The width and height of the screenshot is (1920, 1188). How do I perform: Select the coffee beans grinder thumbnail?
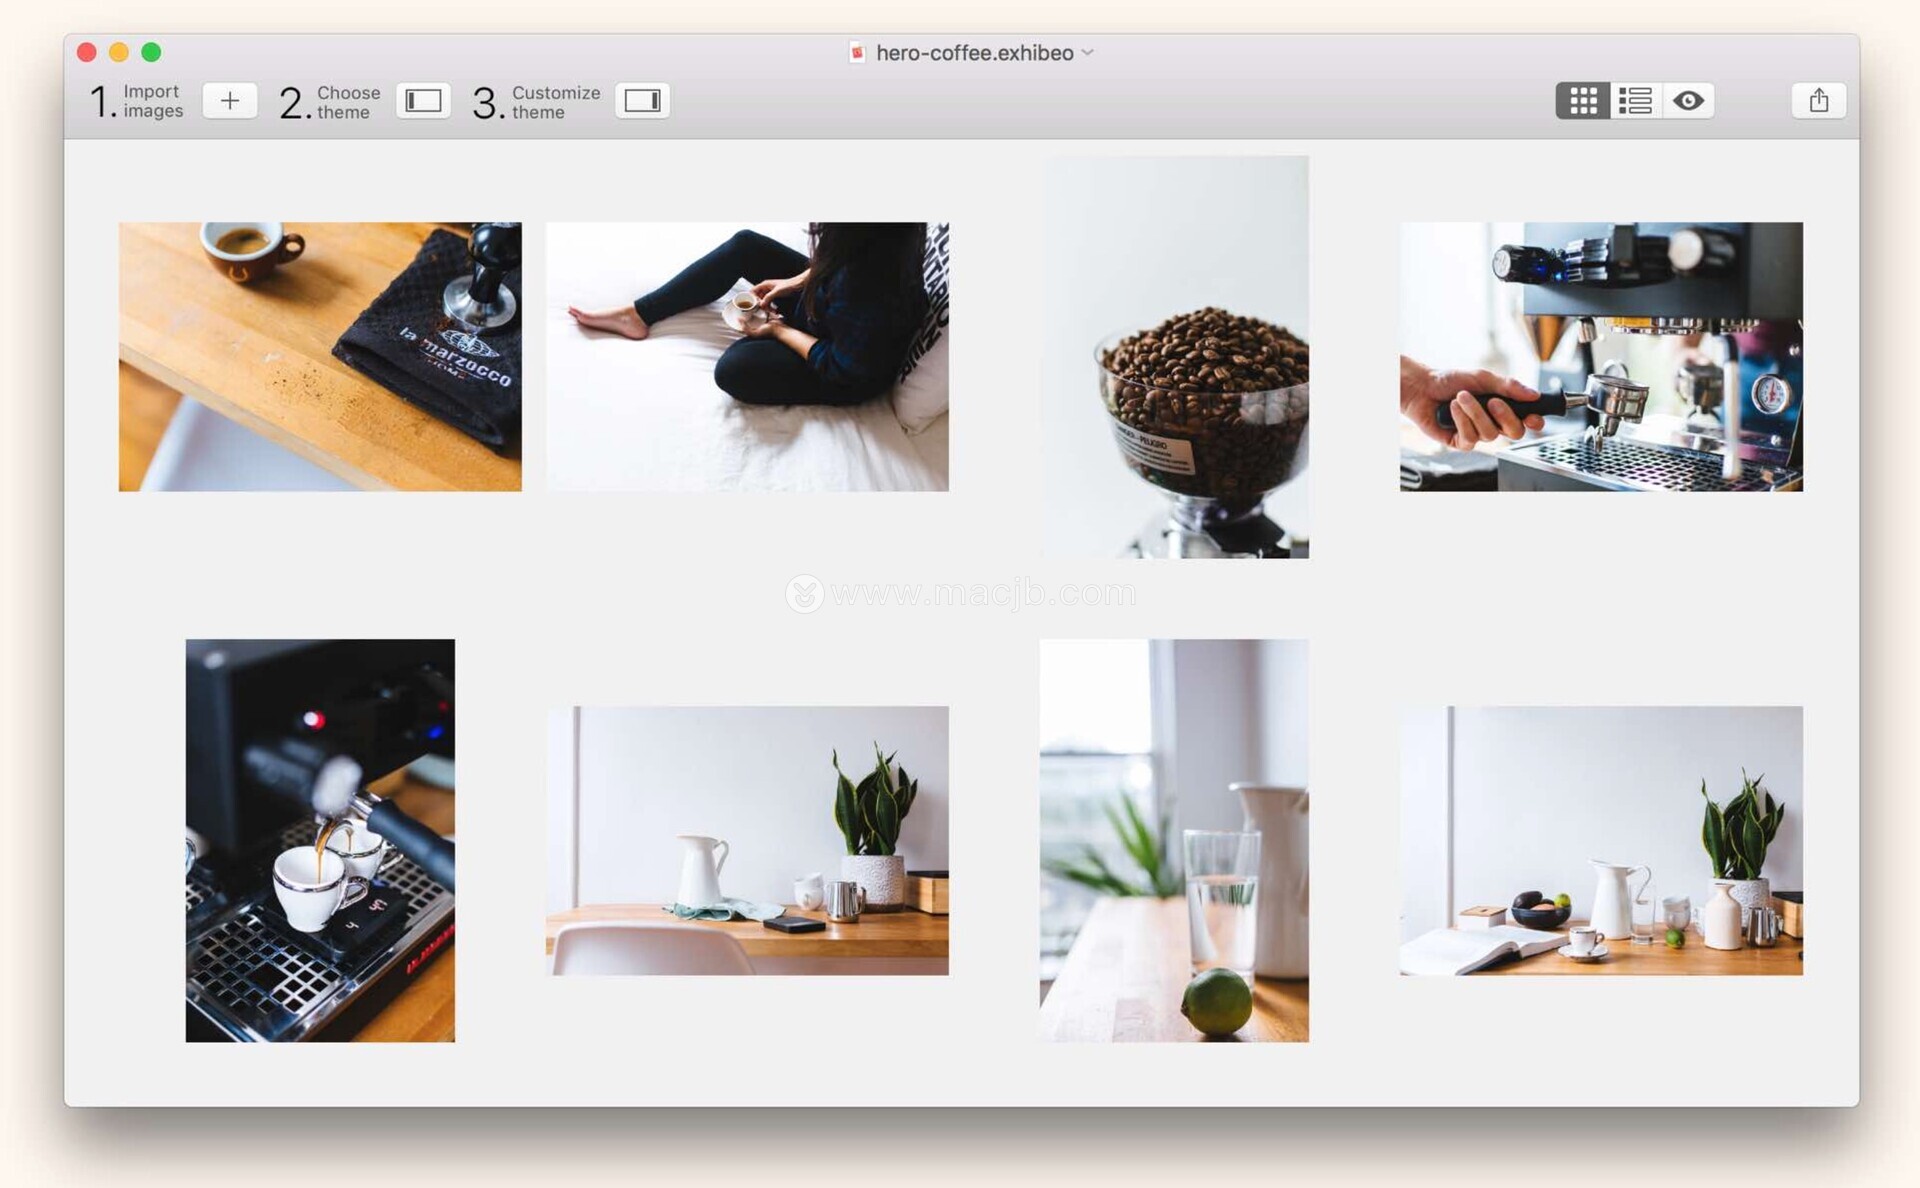click(x=1174, y=356)
